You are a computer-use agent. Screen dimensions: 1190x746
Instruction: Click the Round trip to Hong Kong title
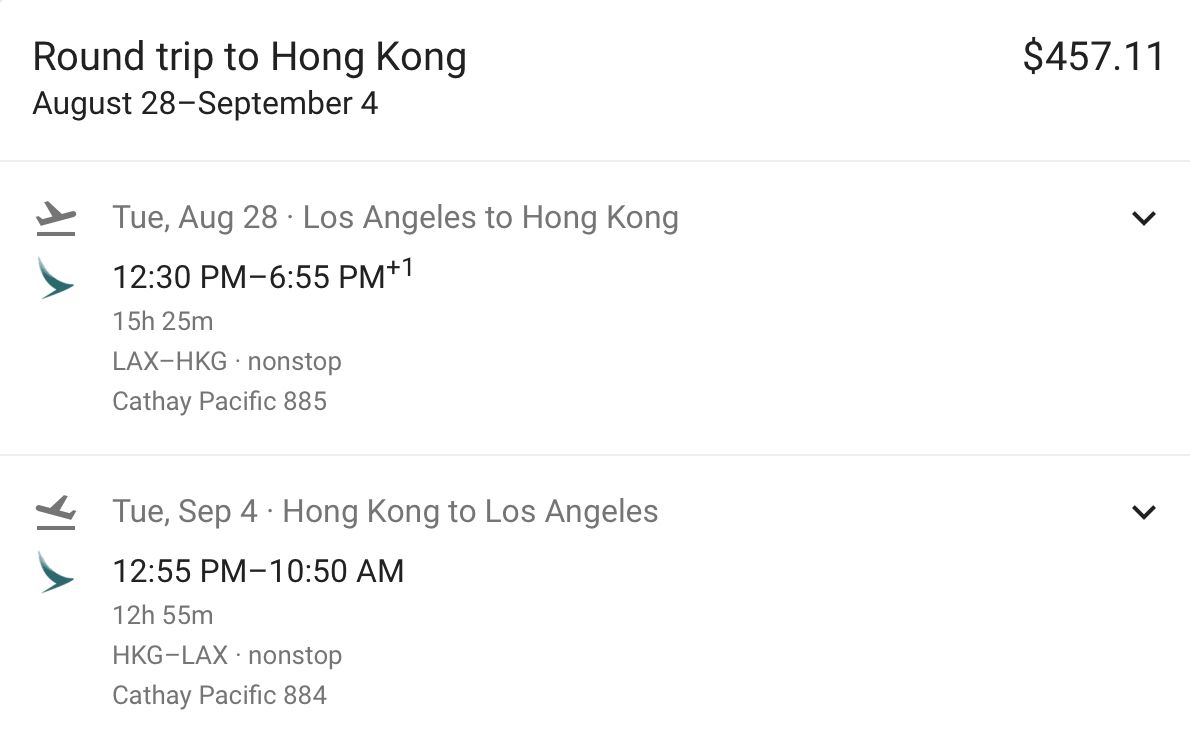pyautogui.click(x=249, y=58)
